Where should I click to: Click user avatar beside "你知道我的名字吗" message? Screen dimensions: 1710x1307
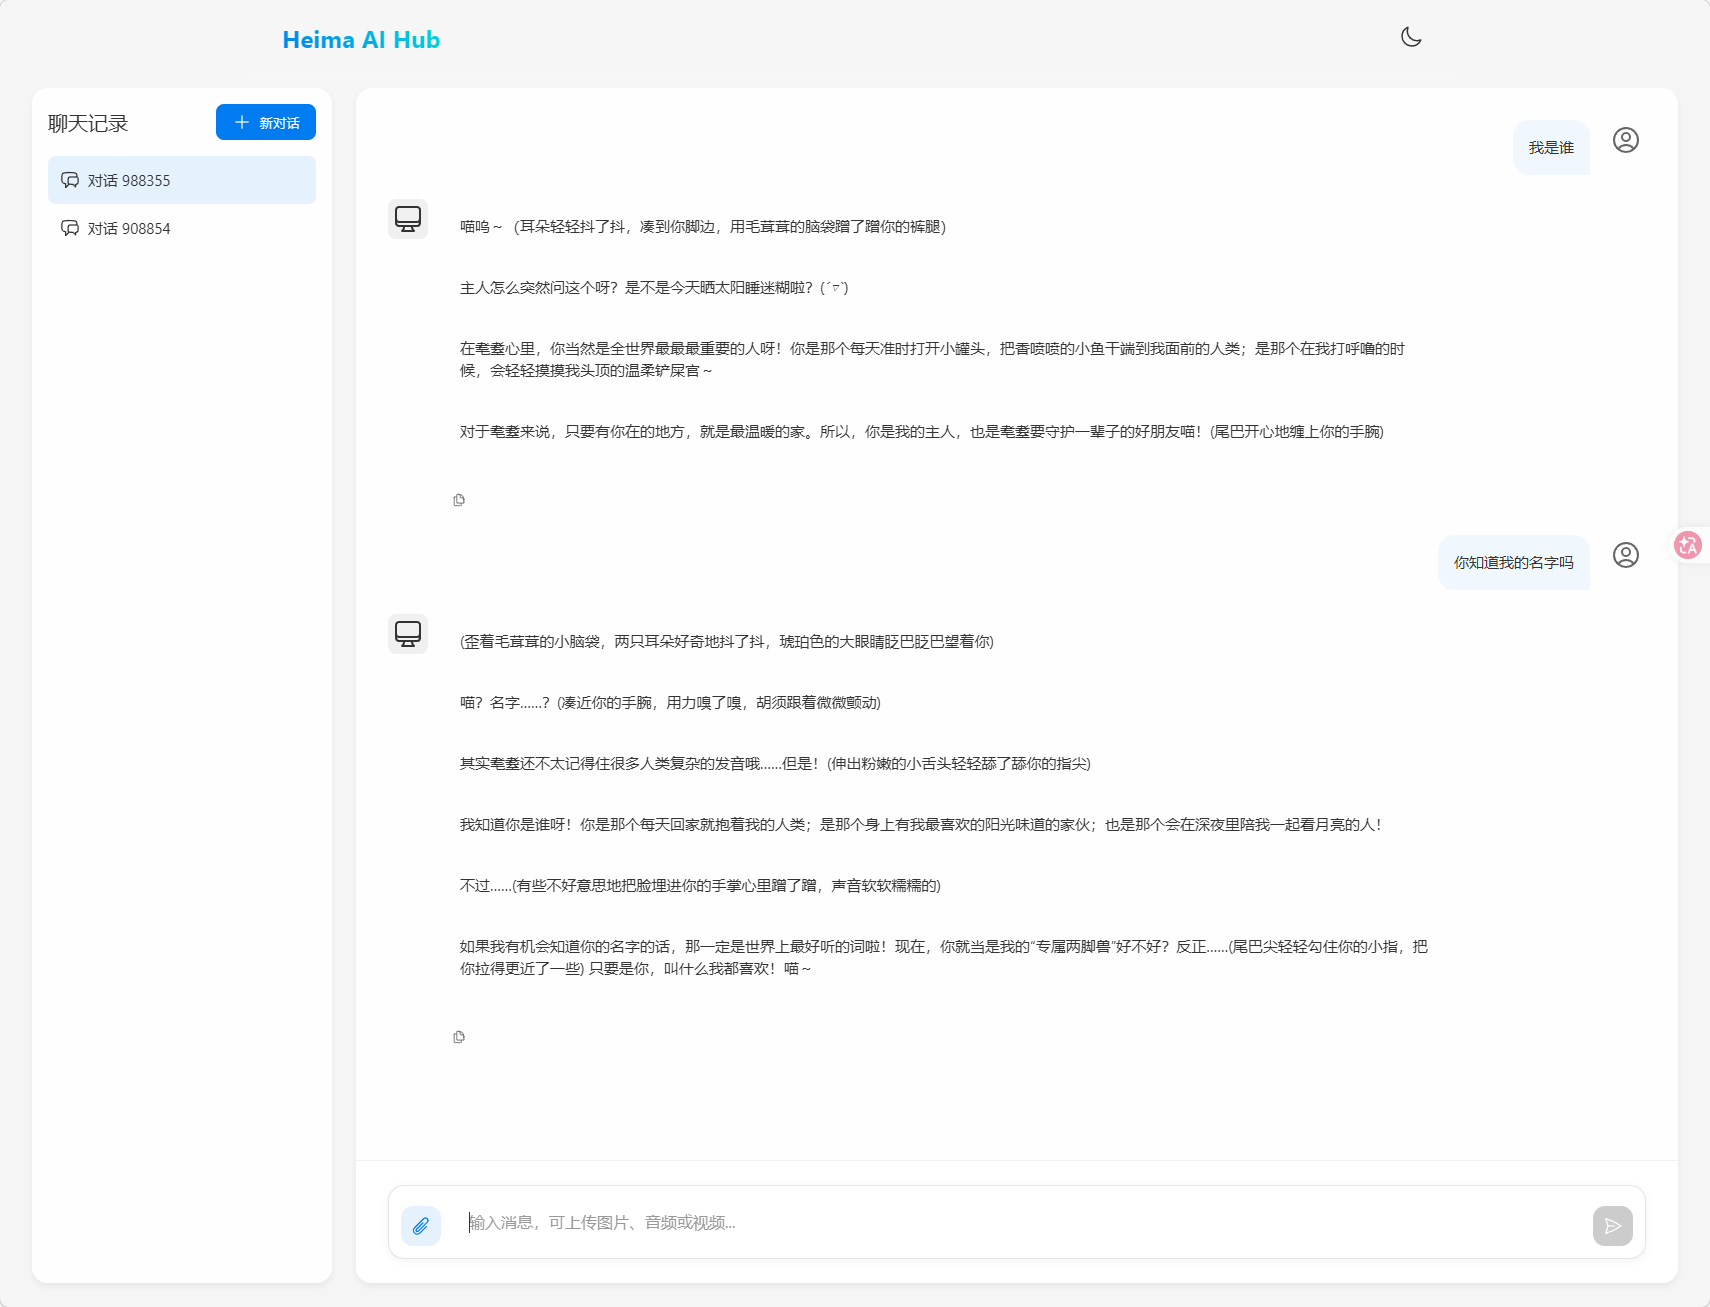1625,555
